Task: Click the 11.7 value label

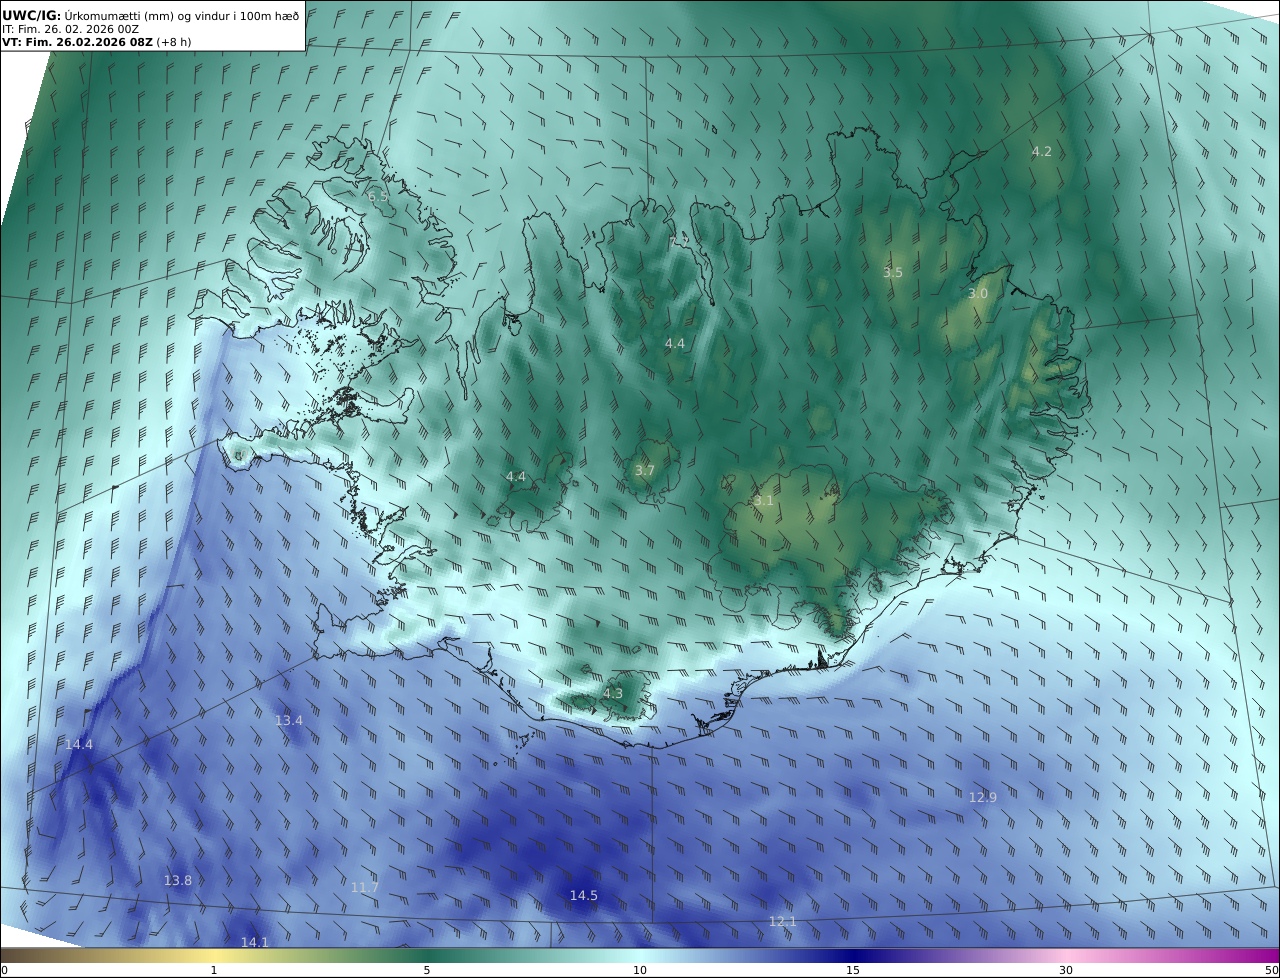Action: [x=365, y=887]
